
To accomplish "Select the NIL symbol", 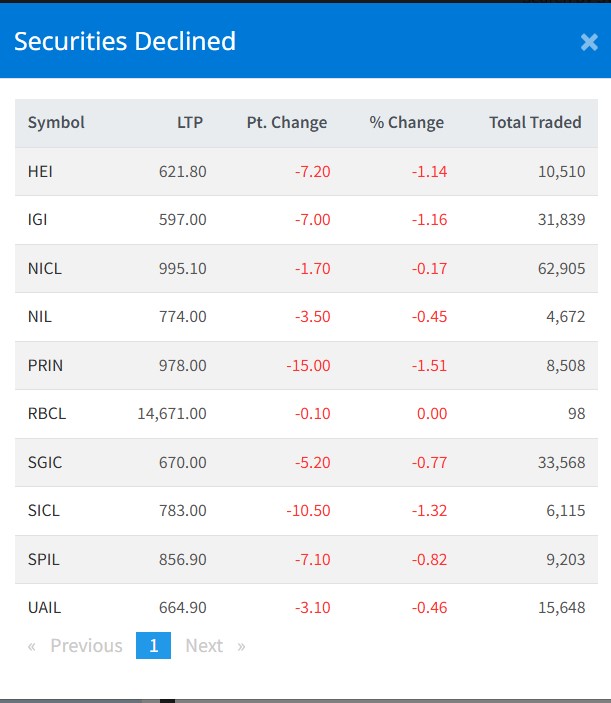I will click(39, 317).
